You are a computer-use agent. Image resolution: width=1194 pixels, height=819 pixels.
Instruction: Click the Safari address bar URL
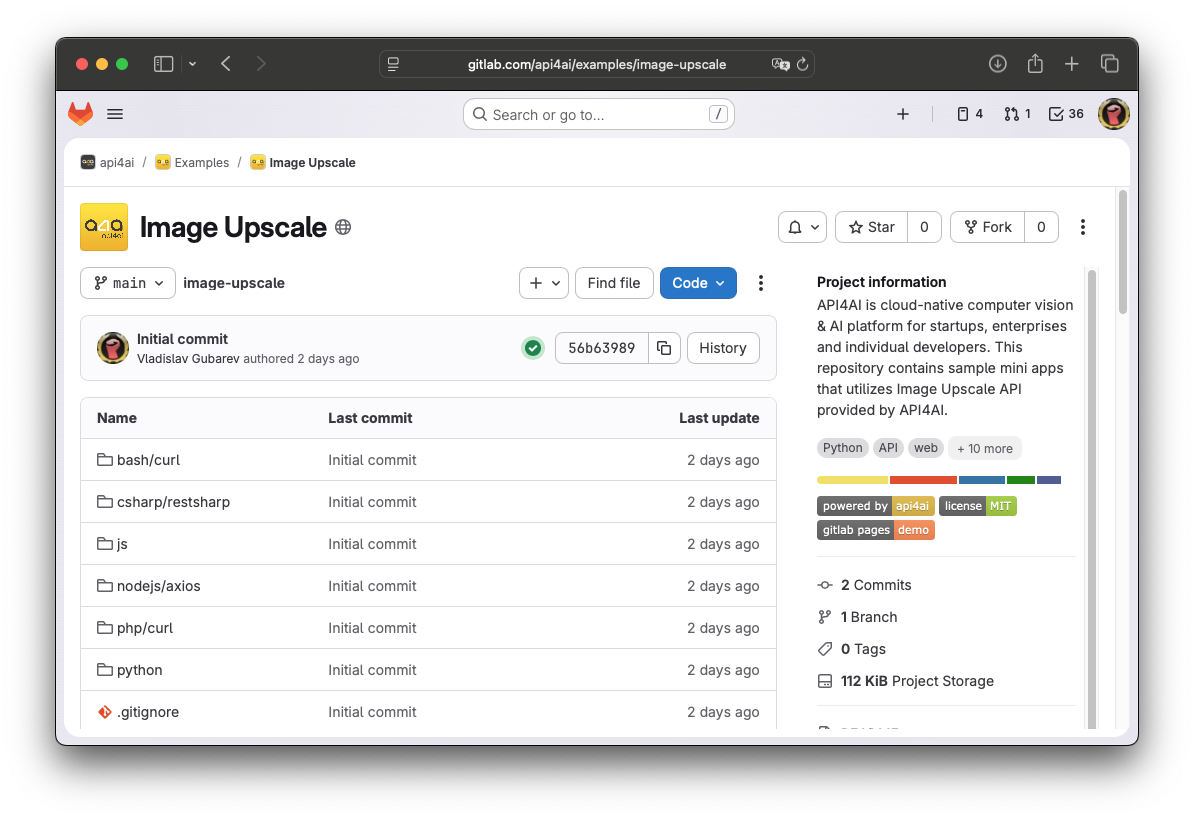point(596,65)
